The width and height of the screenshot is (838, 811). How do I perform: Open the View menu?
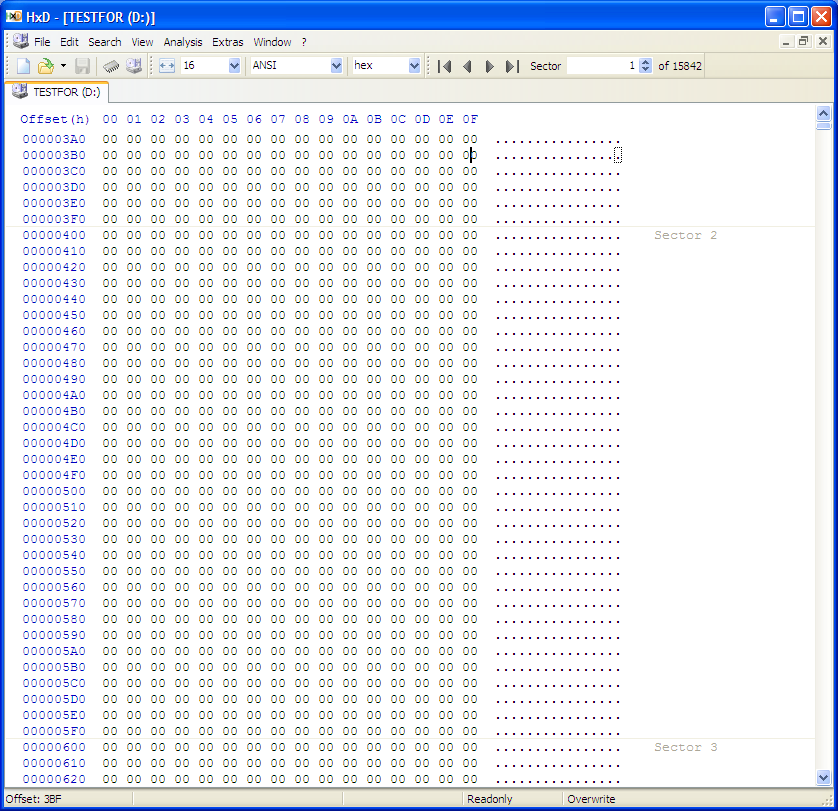point(142,42)
